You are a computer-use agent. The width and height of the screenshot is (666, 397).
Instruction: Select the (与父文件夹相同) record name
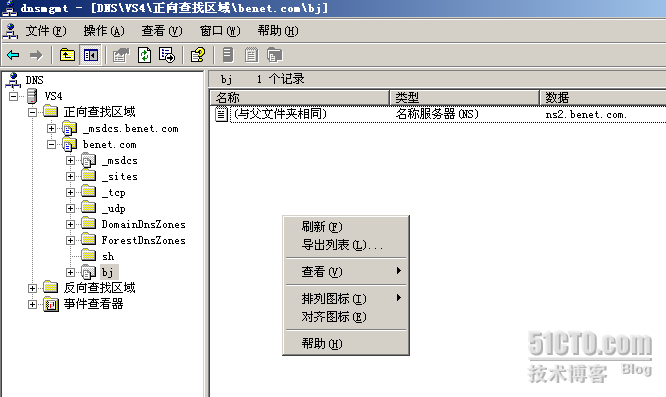point(280,114)
